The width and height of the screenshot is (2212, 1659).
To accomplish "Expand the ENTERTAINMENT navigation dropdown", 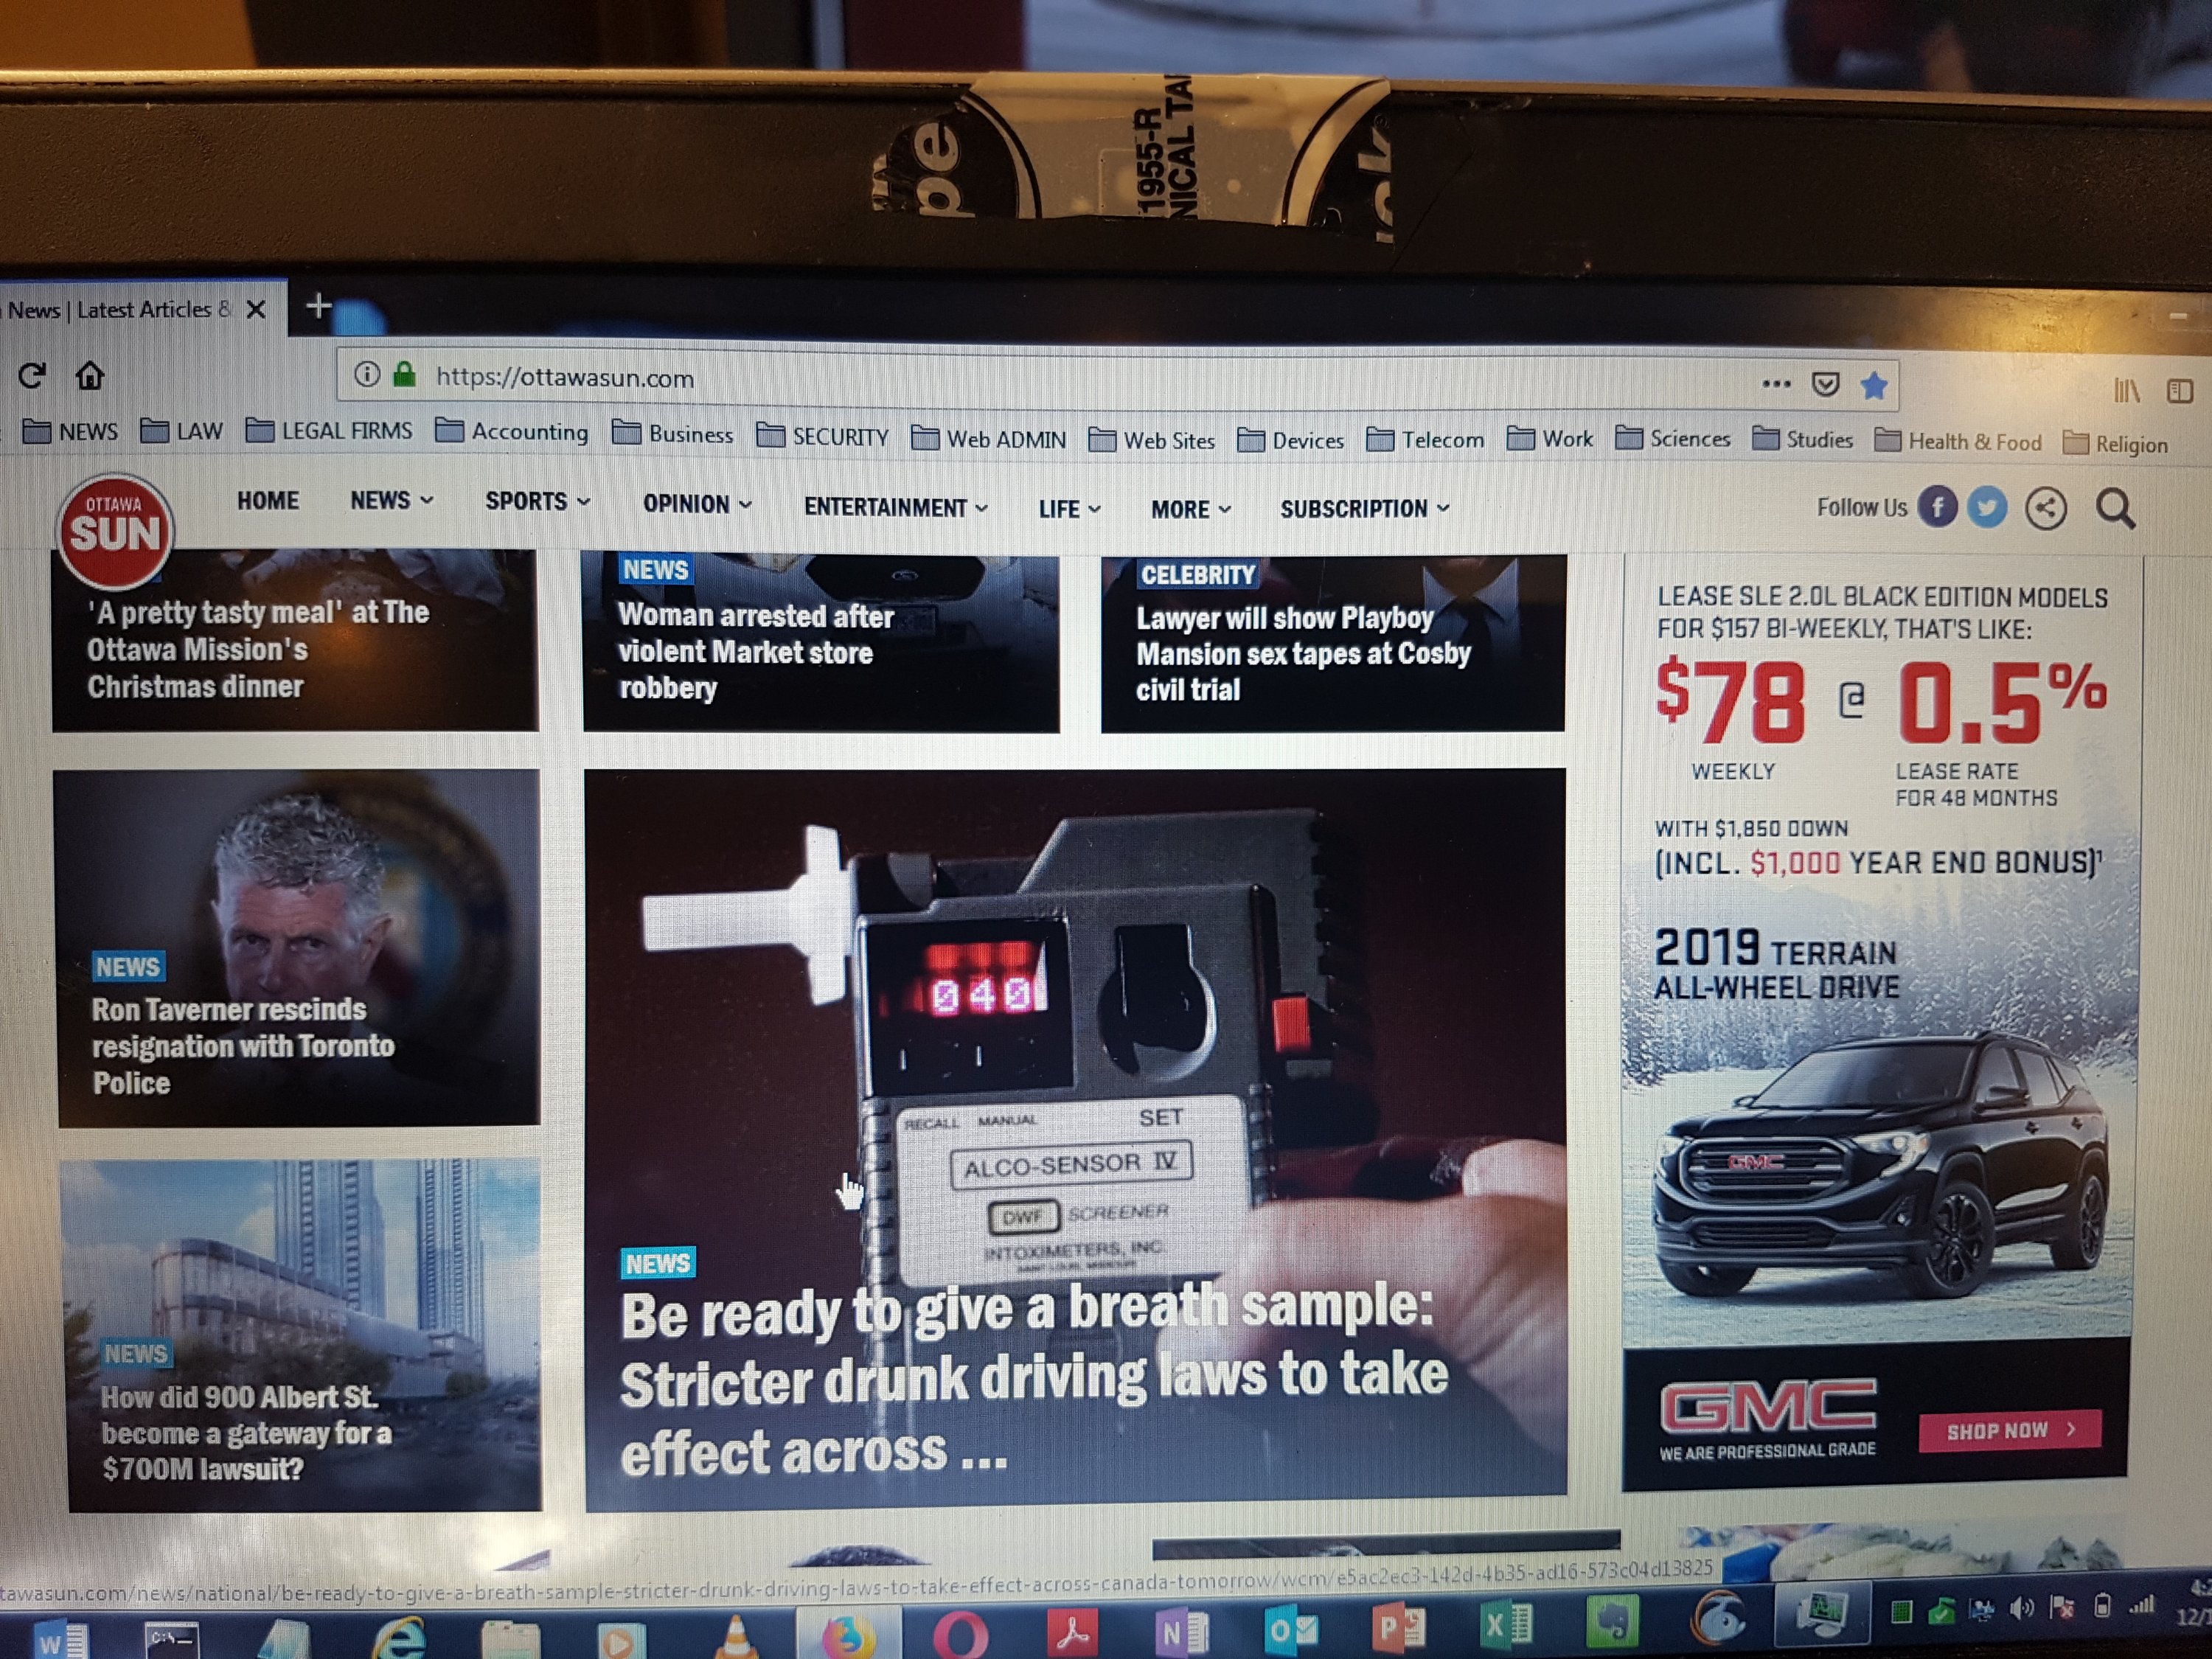I will [895, 507].
